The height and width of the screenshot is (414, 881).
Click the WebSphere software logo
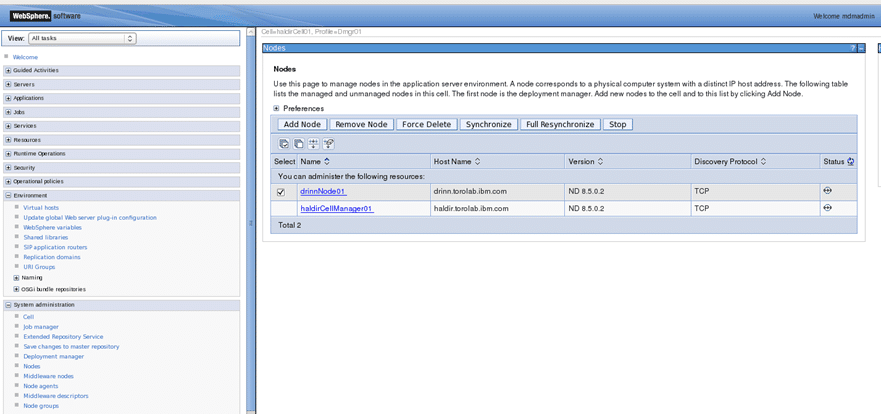point(45,16)
